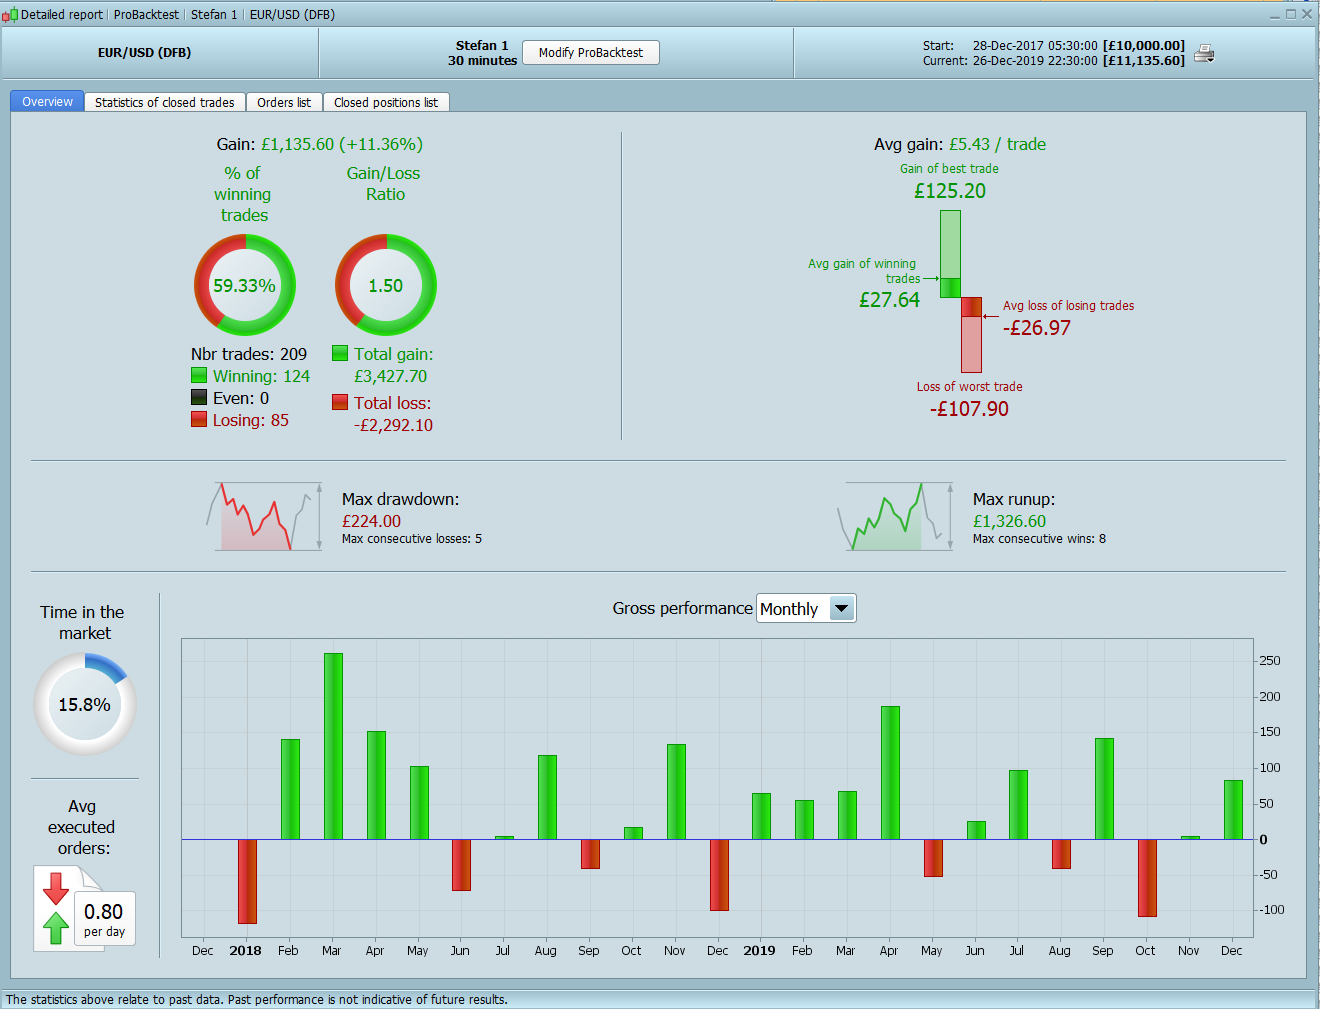Click the red down arrow orders icon

pos(56,889)
